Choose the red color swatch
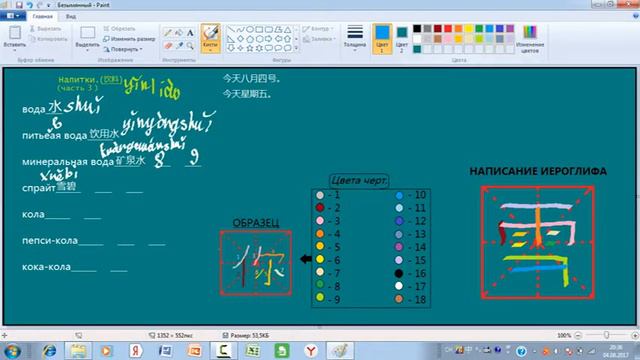640x360 pixels. pyautogui.click(x=448, y=29)
